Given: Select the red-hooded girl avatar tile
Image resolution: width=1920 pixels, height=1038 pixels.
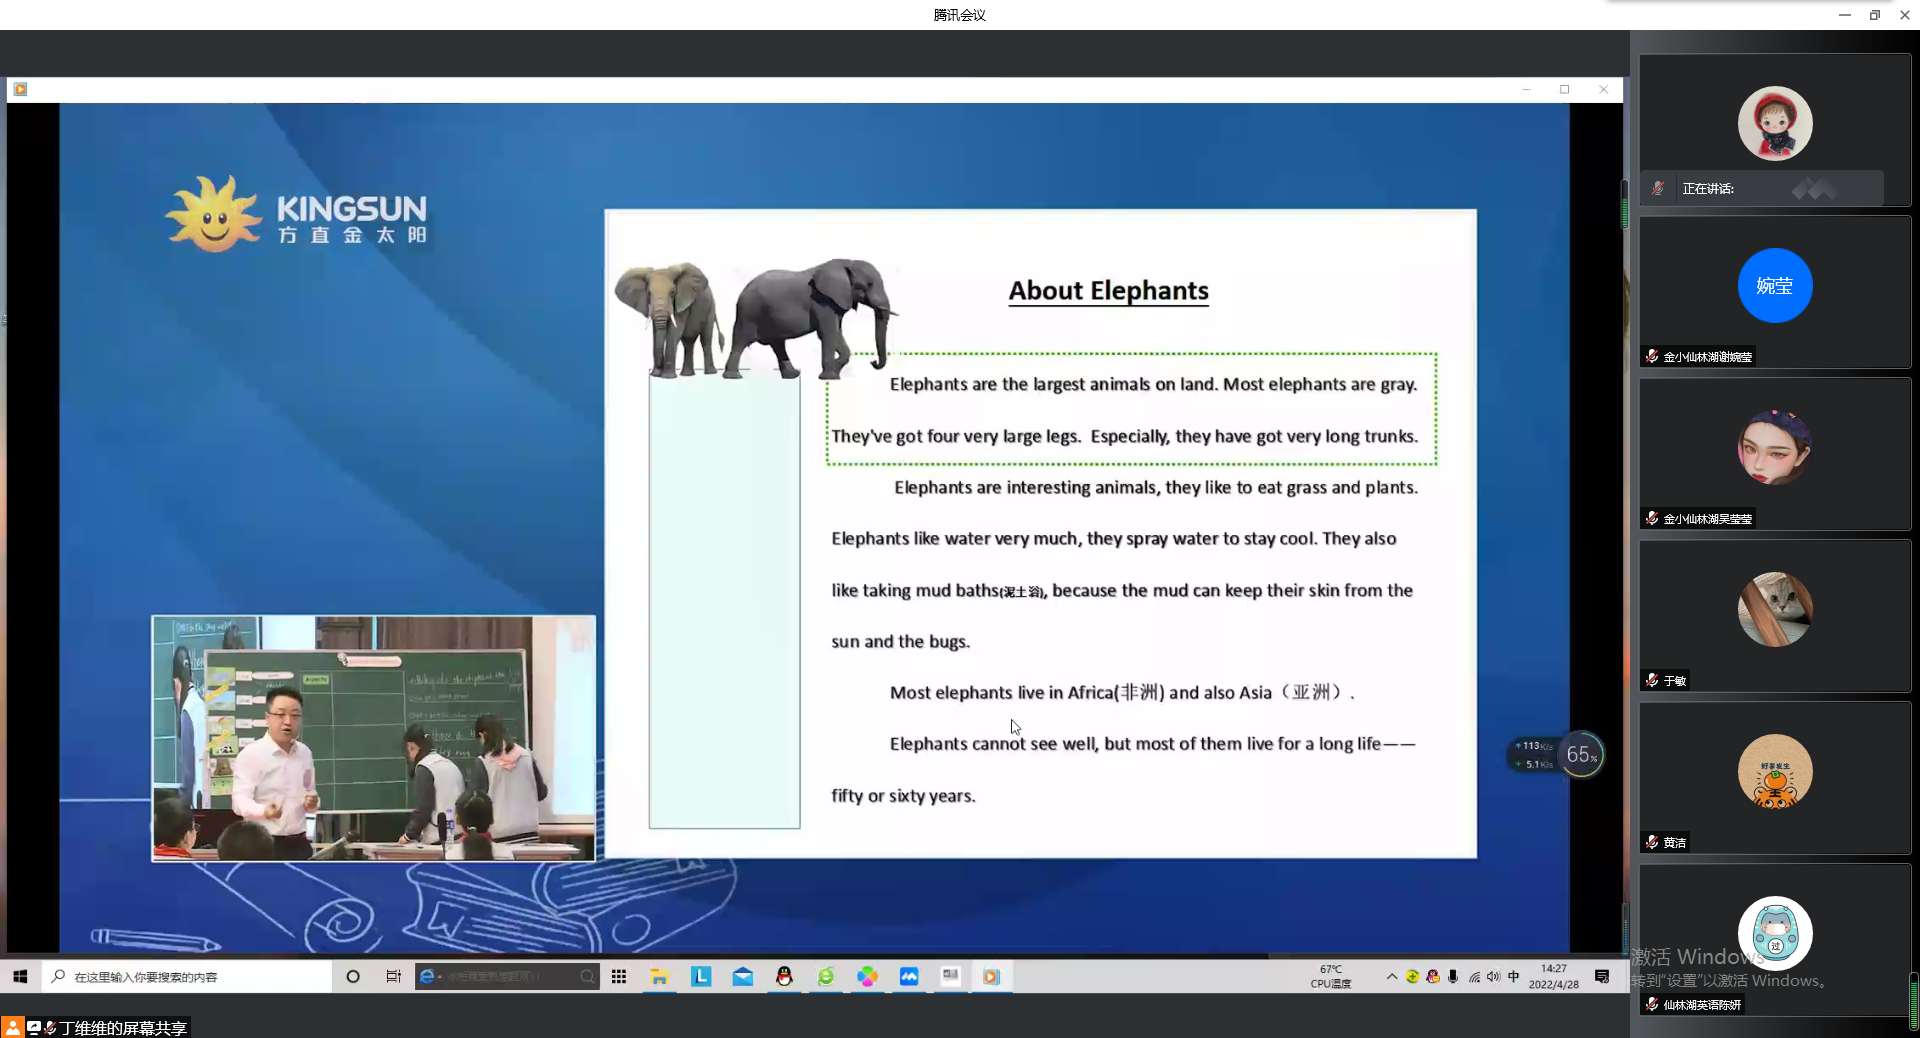Looking at the screenshot, I should [1775, 123].
